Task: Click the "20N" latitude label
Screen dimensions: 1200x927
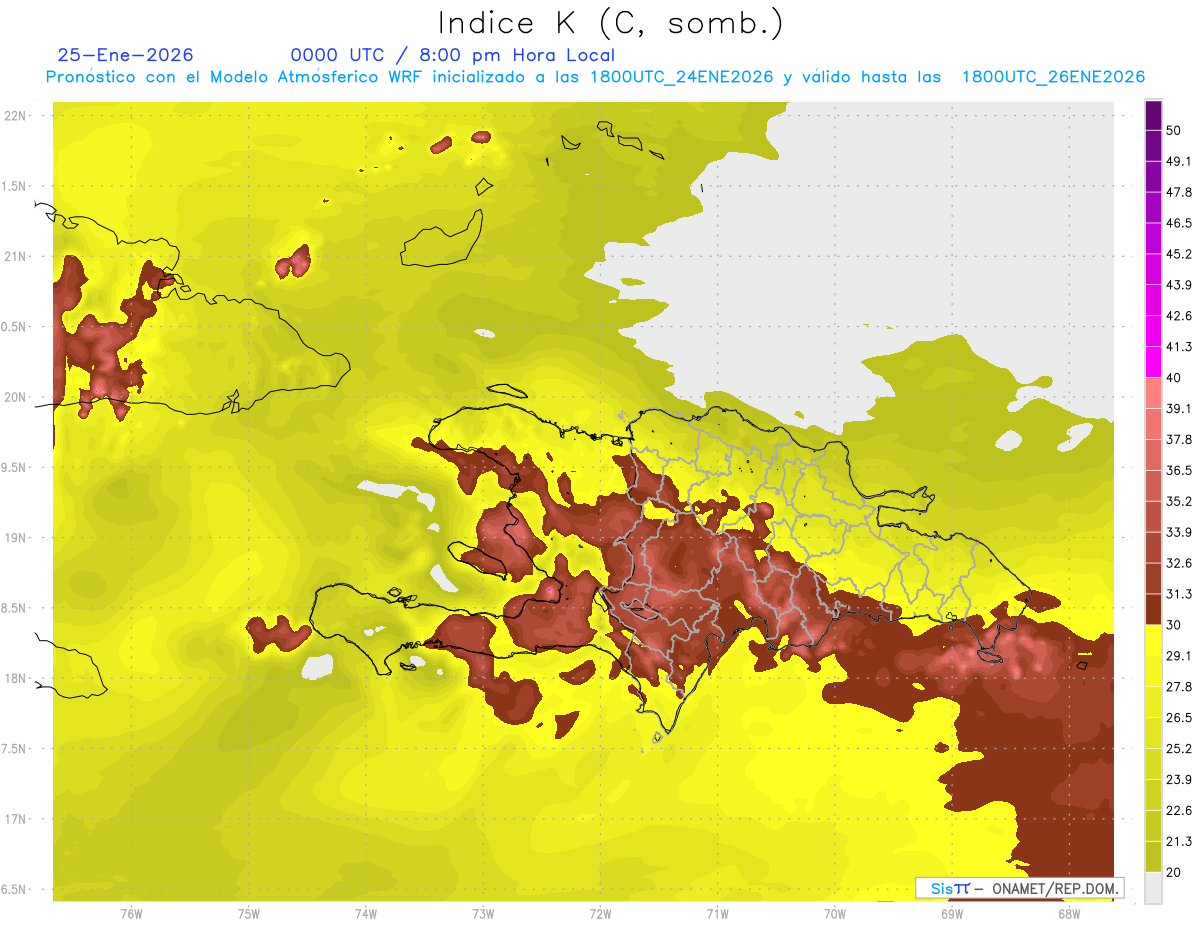Action: click(16, 397)
